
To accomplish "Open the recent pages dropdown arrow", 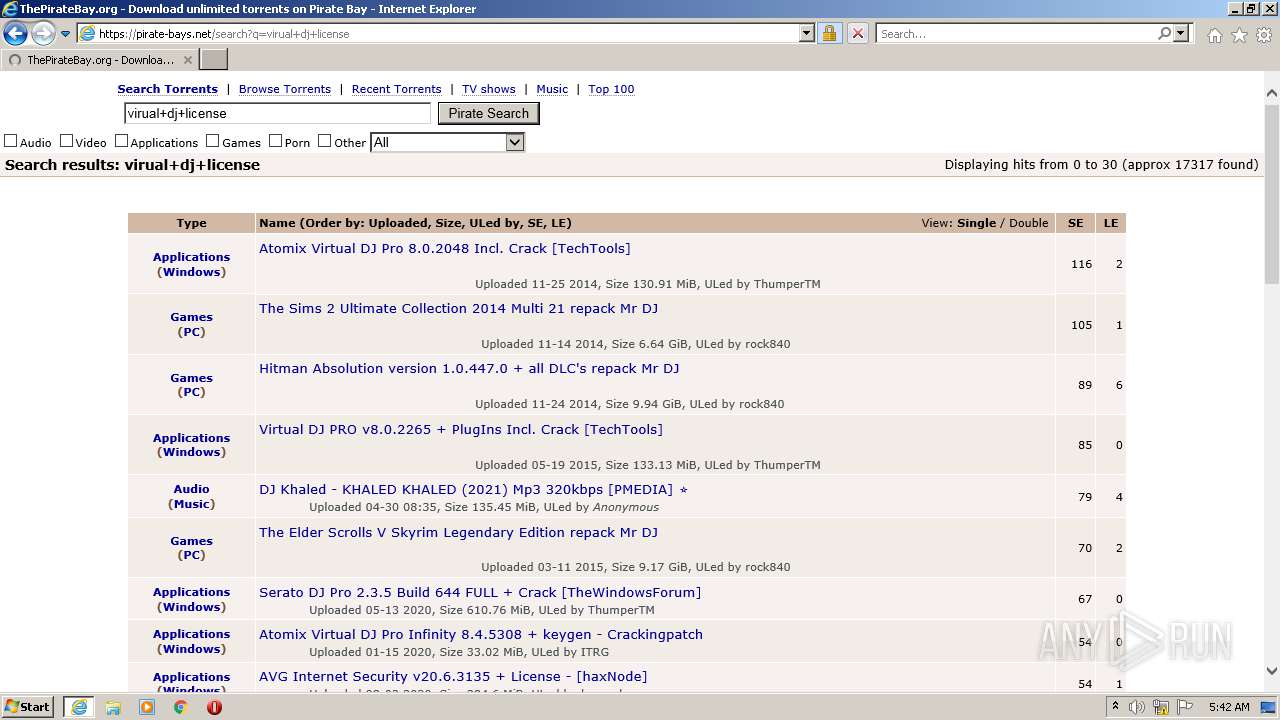I will [66, 34].
